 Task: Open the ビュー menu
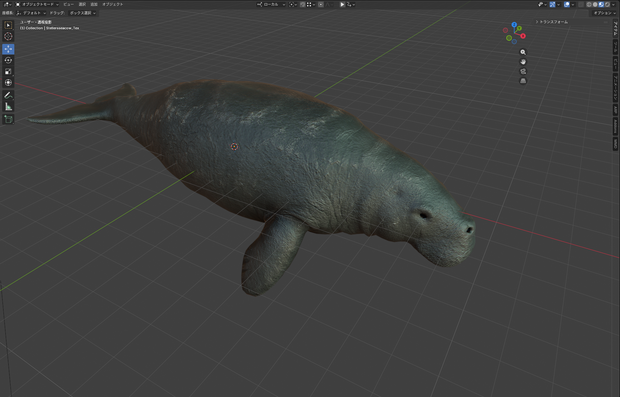click(x=68, y=4)
